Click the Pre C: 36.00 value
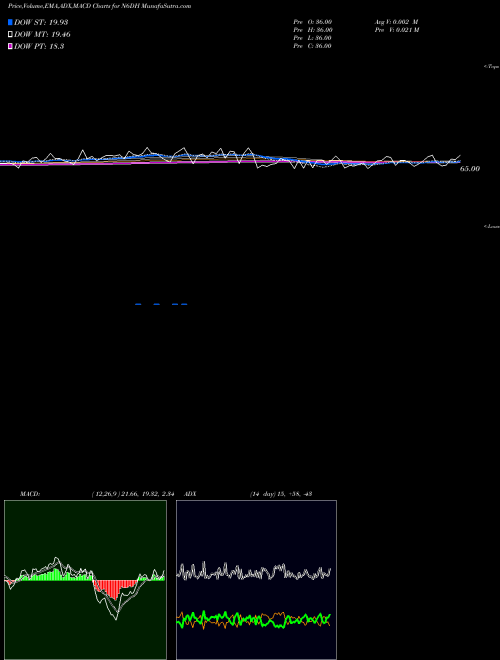This screenshot has width=500, height=660. 313,46
